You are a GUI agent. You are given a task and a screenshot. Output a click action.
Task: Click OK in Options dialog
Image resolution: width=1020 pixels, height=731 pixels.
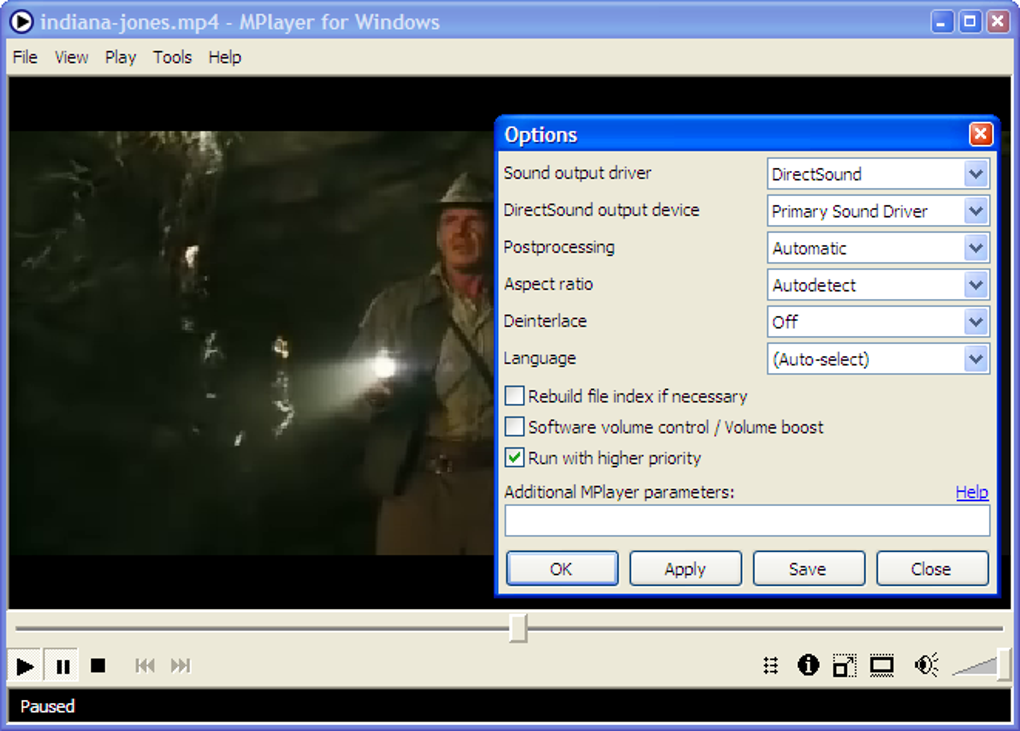tap(562, 569)
